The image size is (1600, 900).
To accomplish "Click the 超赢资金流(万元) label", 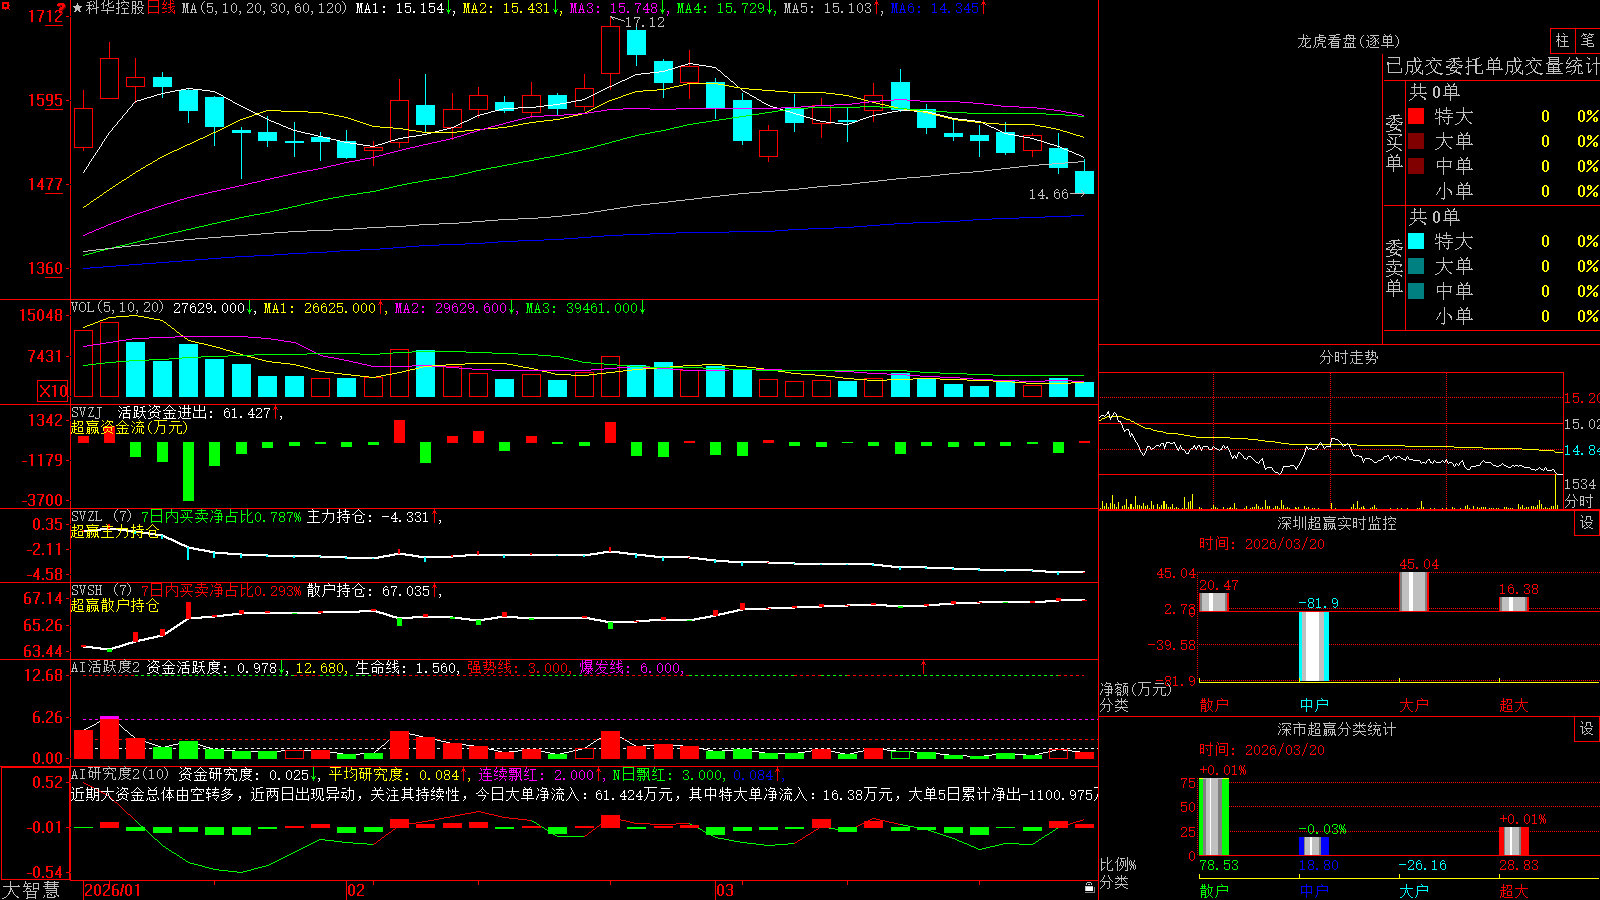I will (x=129, y=427).
